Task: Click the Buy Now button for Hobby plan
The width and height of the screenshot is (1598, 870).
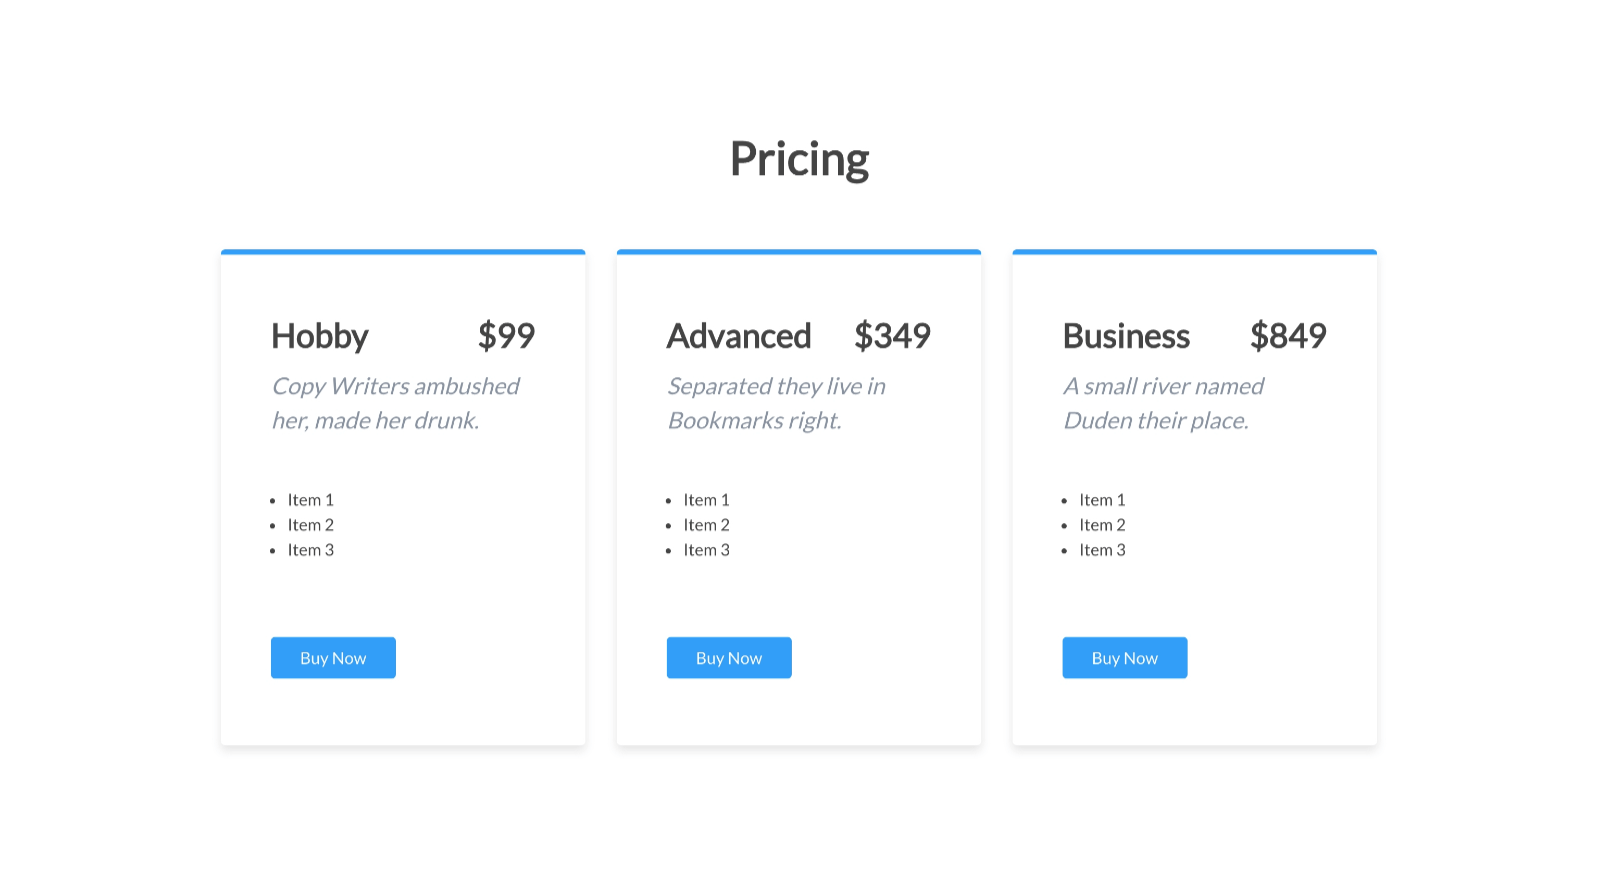Action: pyautogui.click(x=333, y=657)
